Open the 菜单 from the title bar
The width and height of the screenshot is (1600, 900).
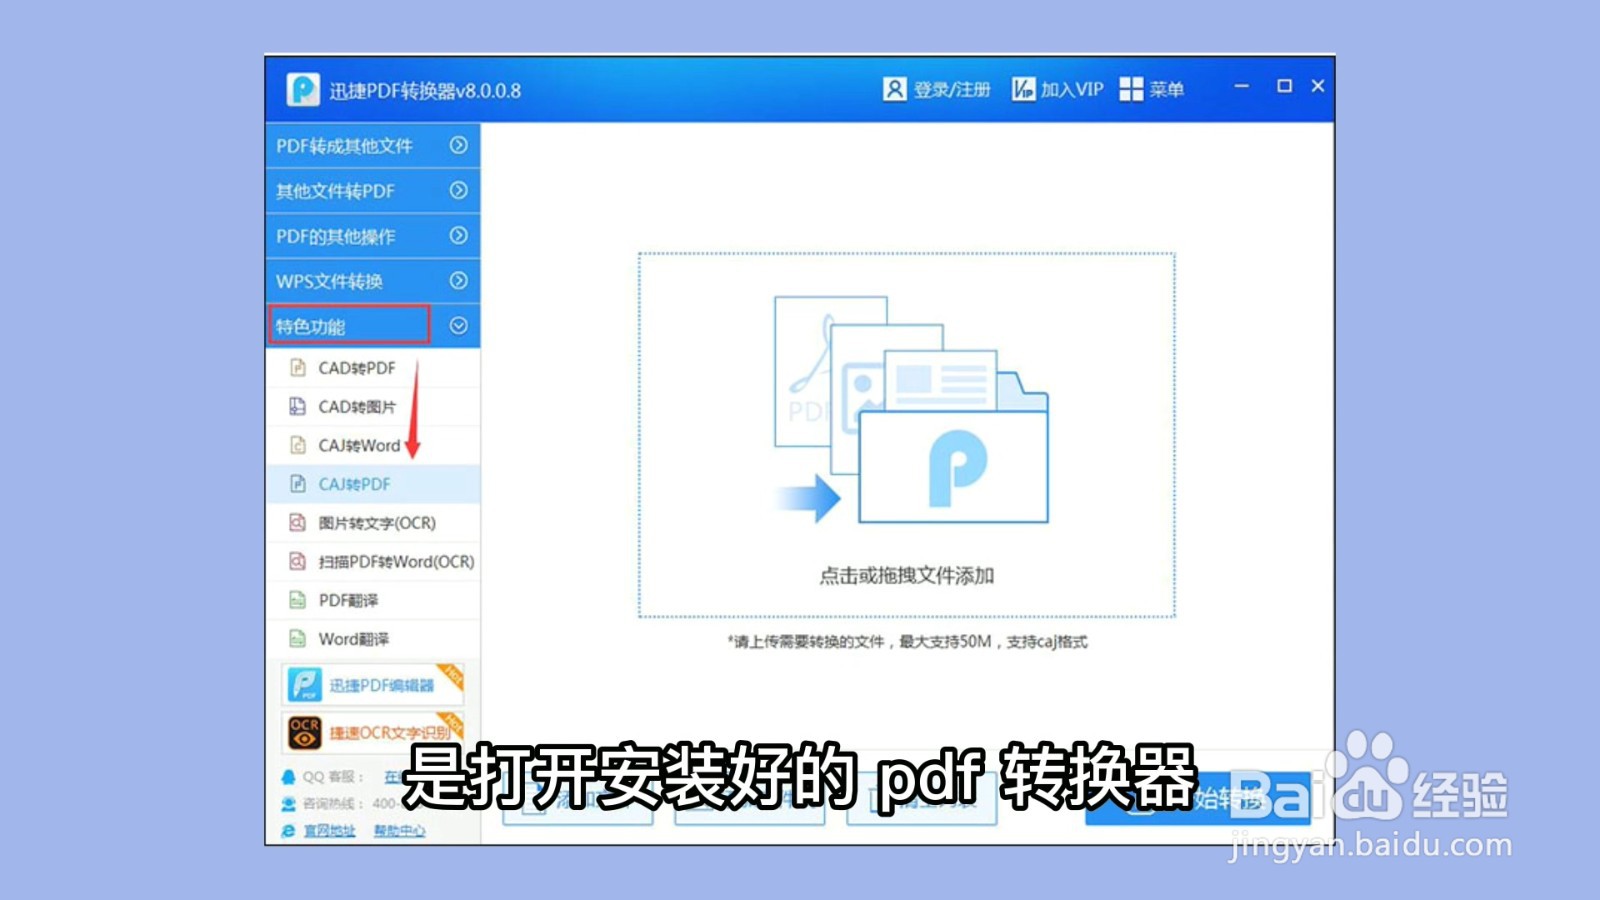pos(1153,89)
